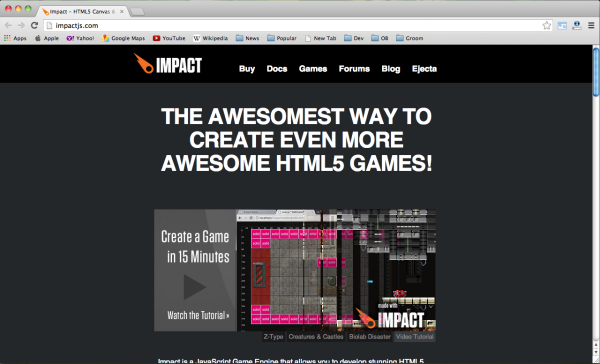Expand the Groom bookmarks folder
The image size is (600, 364).
tap(409, 38)
